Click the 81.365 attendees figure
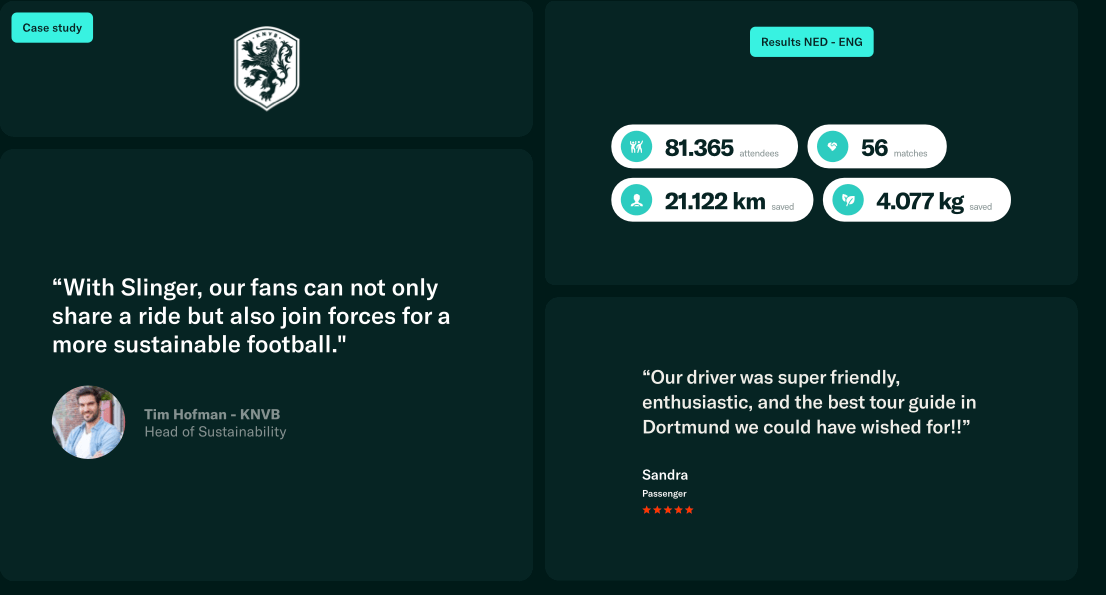Viewport: 1106px width, 595px height. pyautogui.click(x=700, y=148)
